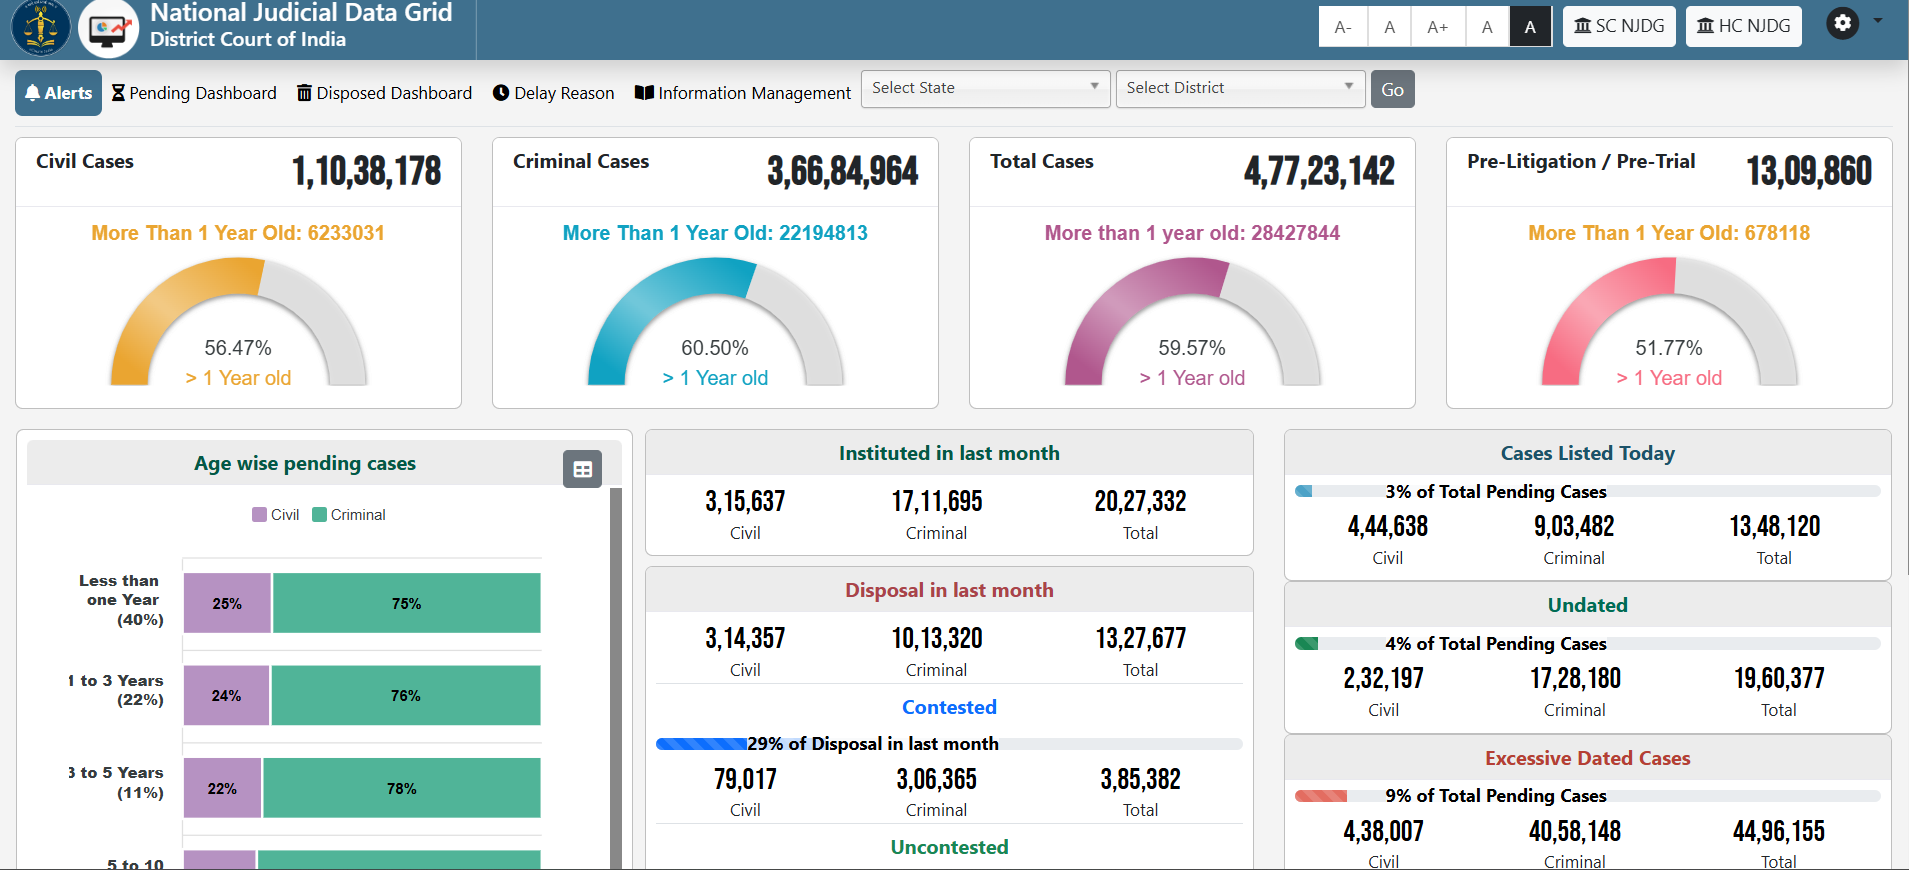
Task: Go to the HC NJDG portal
Action: 1743,26
